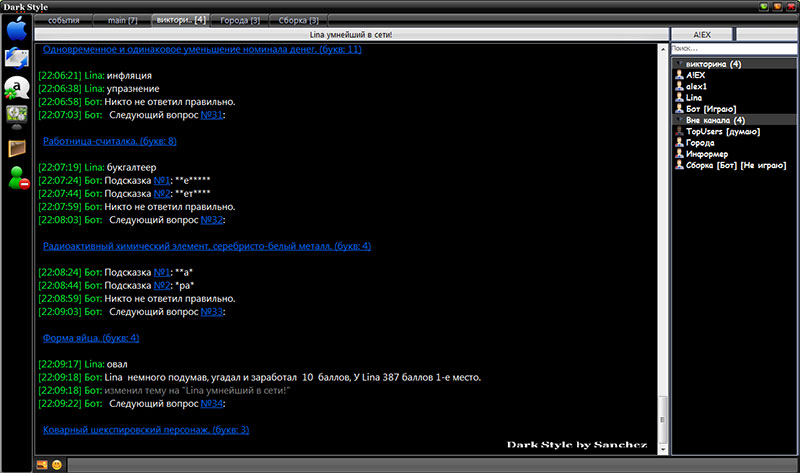Collapse the викторина (4) user group
The width and height of the screenshot is (800, 473).
tap(679, 64)
